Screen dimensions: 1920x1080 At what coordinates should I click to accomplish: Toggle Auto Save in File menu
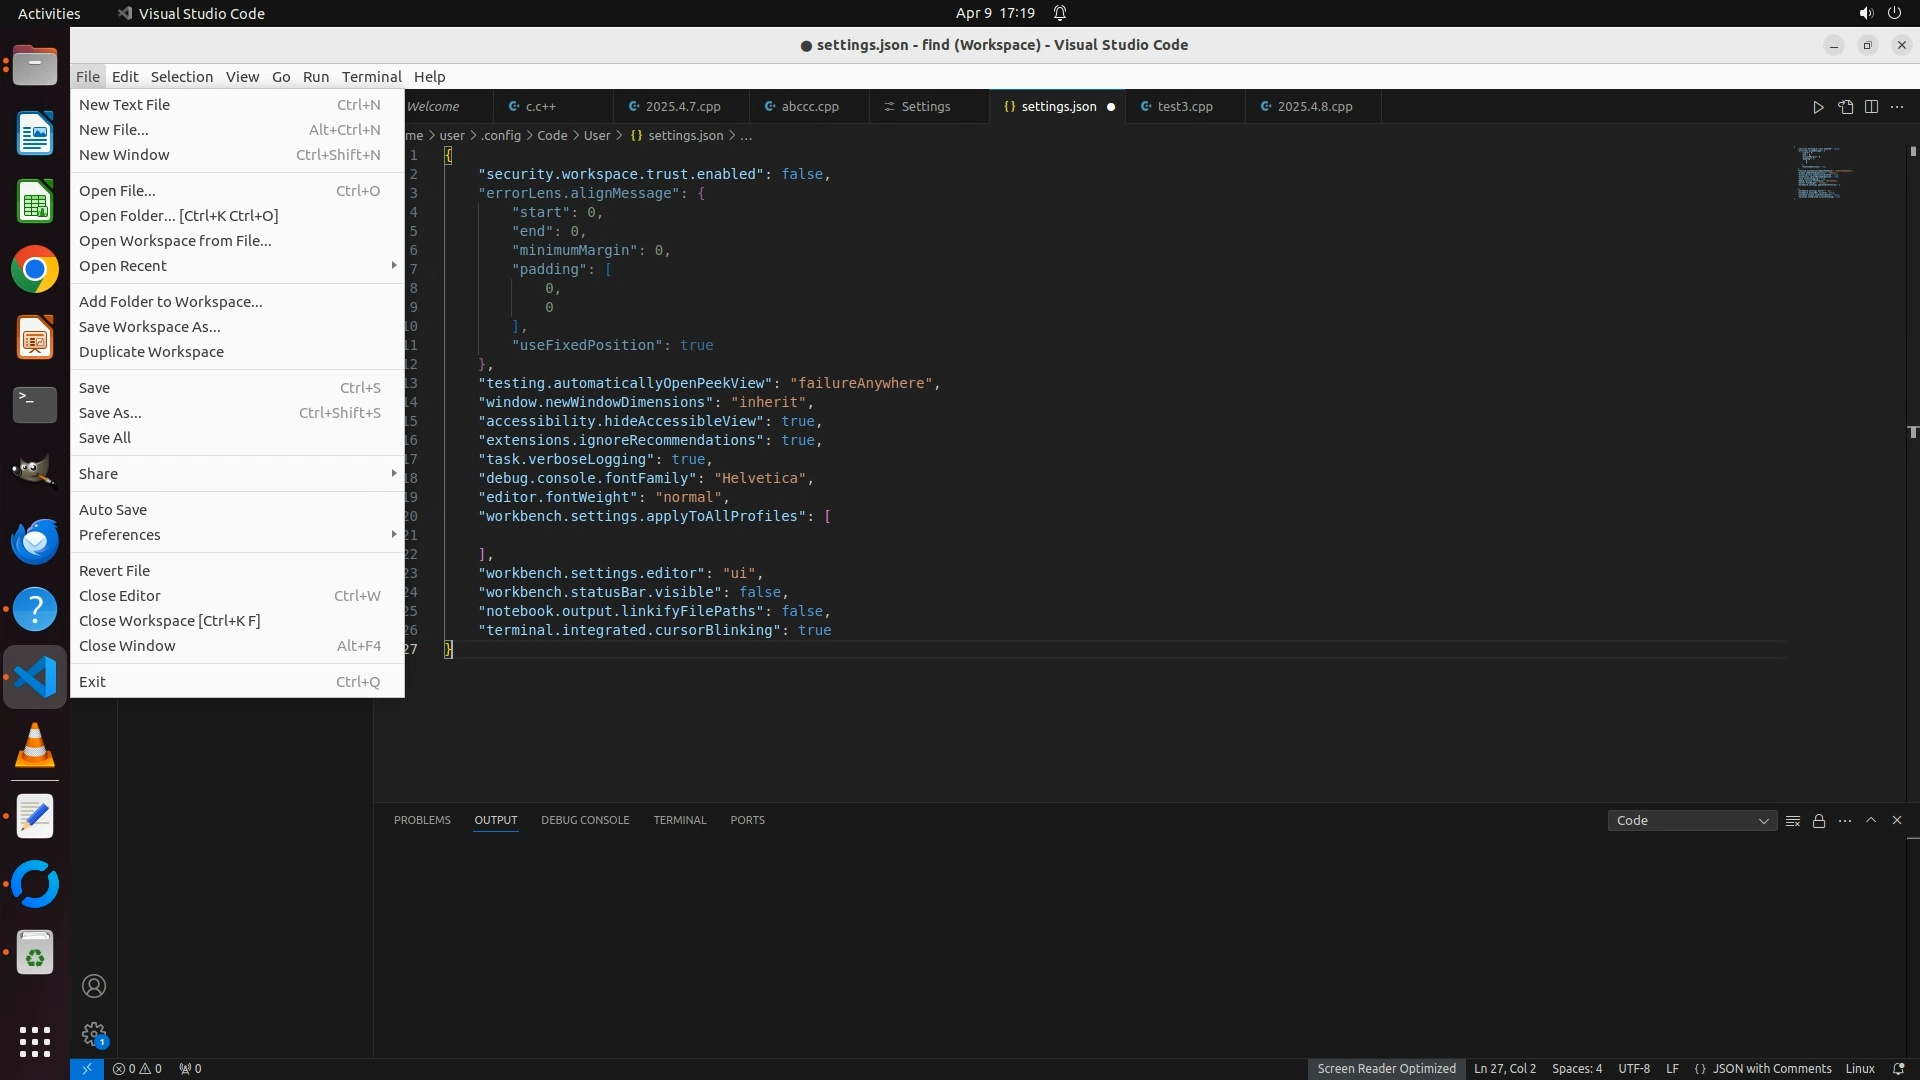(113, 510)
